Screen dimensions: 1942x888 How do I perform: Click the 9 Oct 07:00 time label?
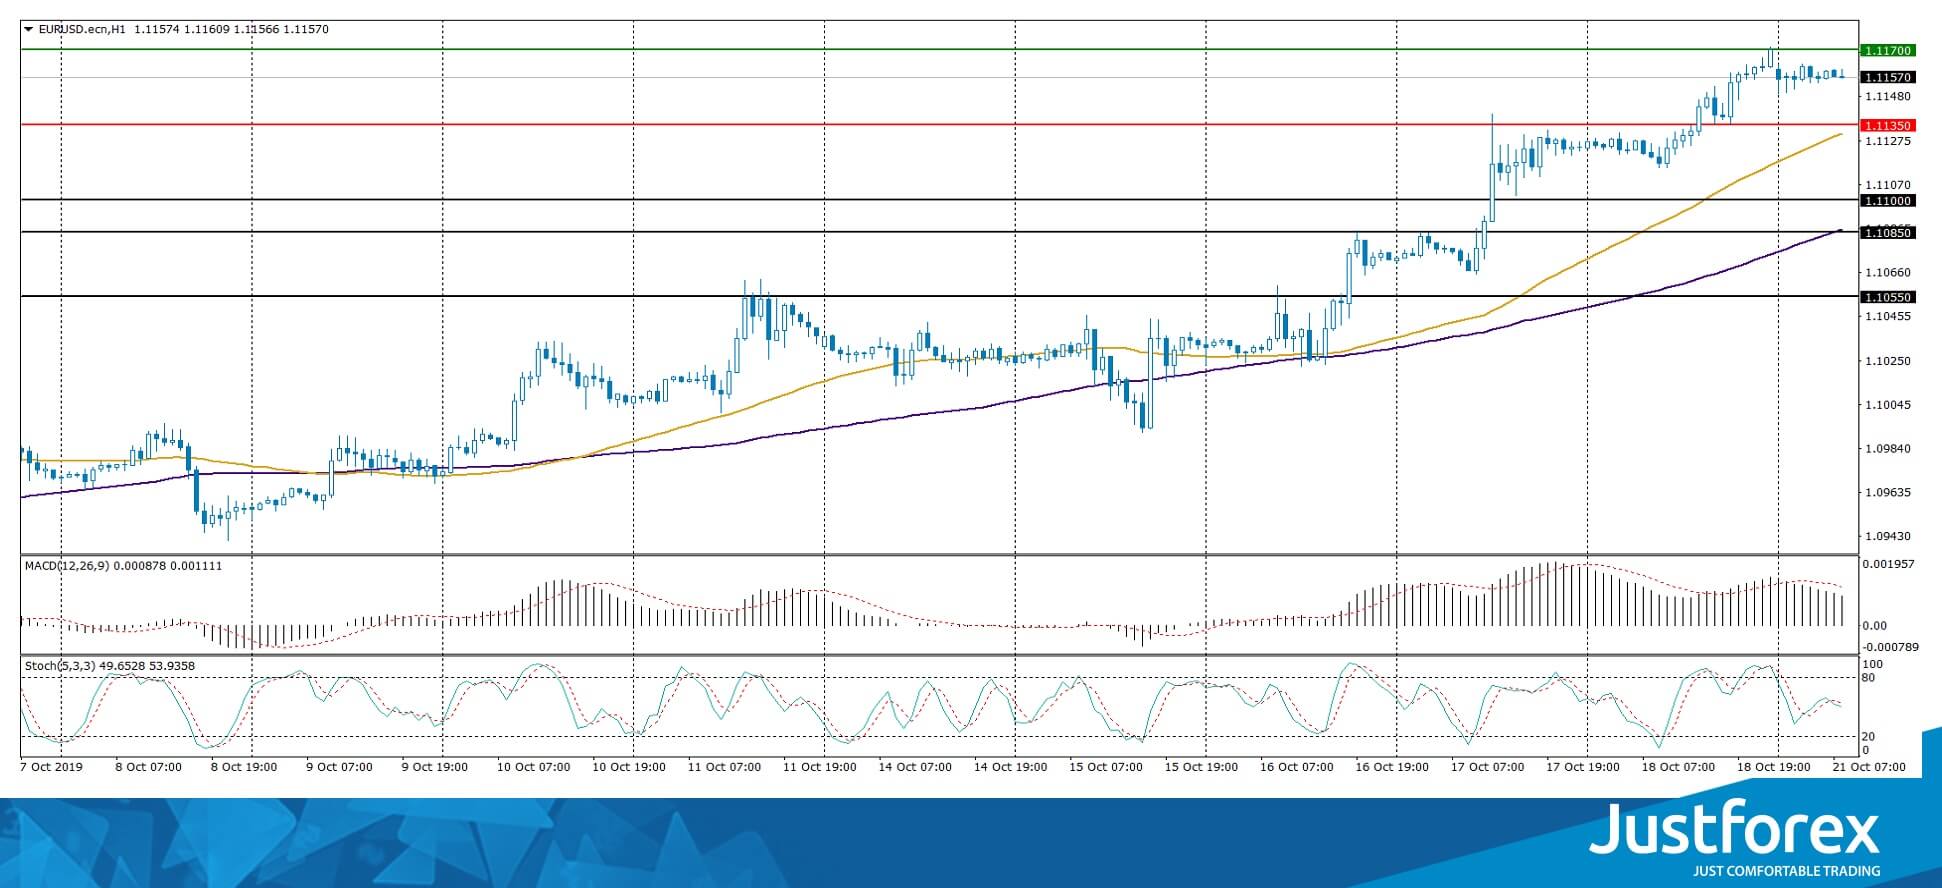tap(339, 767)
